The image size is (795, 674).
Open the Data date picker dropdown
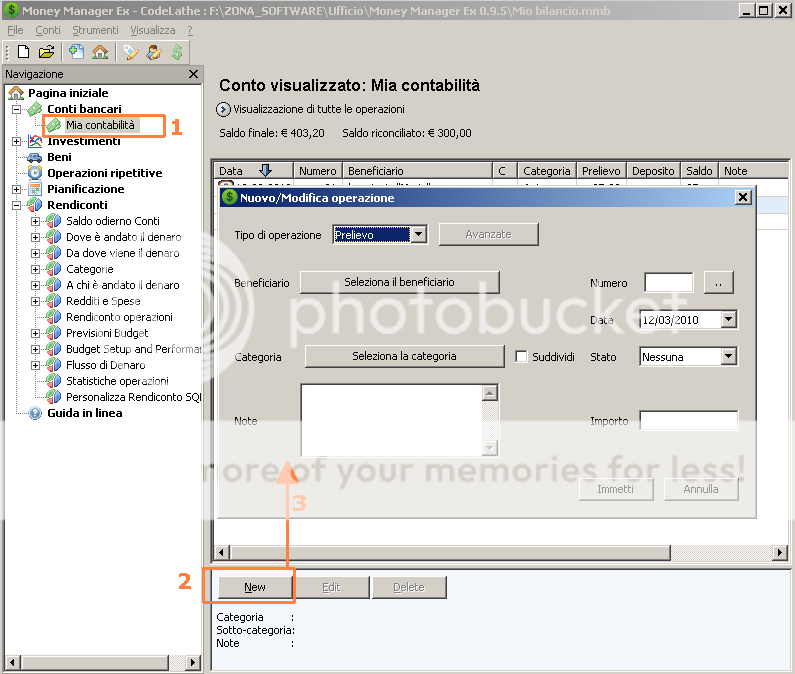point(729,320)
